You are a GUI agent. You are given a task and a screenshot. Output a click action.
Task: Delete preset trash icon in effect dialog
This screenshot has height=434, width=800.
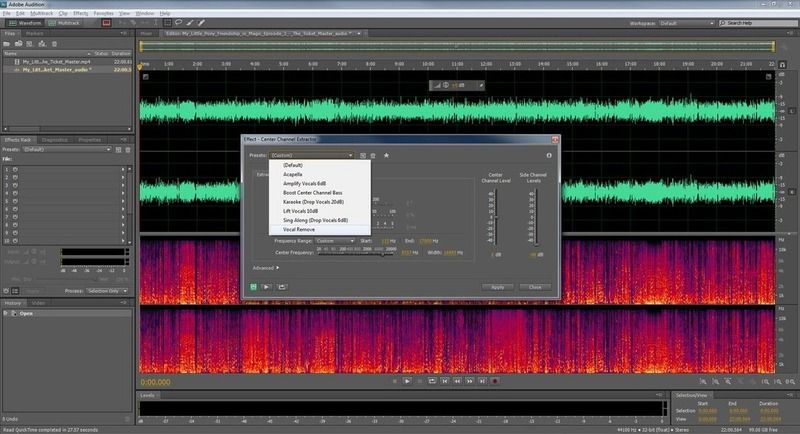(x=373, y=156)
